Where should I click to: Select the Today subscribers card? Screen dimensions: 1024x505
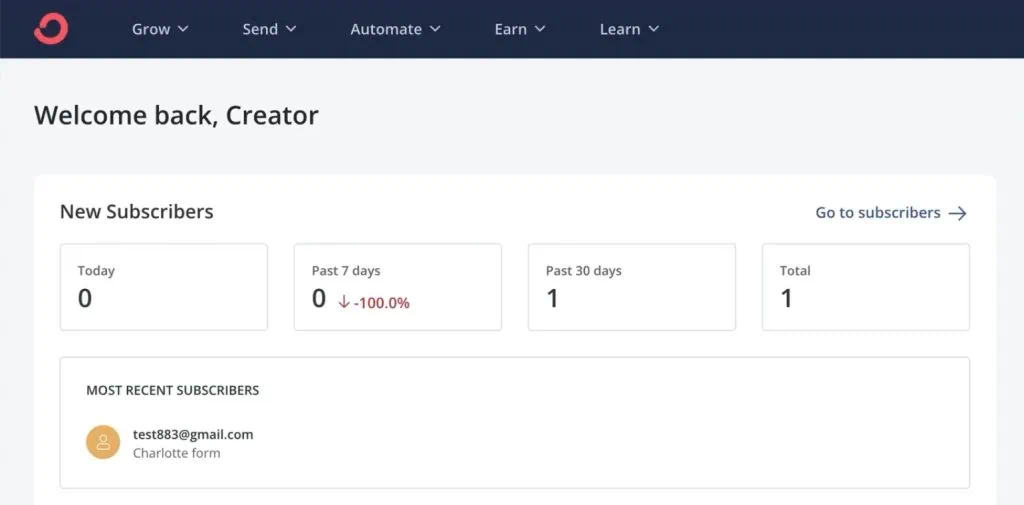coord(164,287)
